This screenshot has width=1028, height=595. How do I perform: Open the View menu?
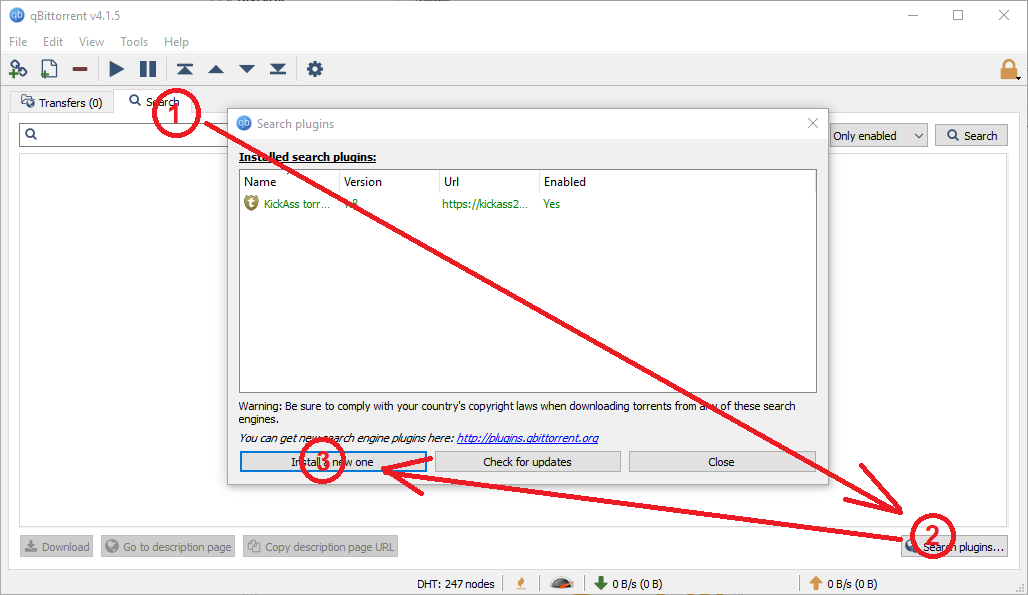click(91, 41)
